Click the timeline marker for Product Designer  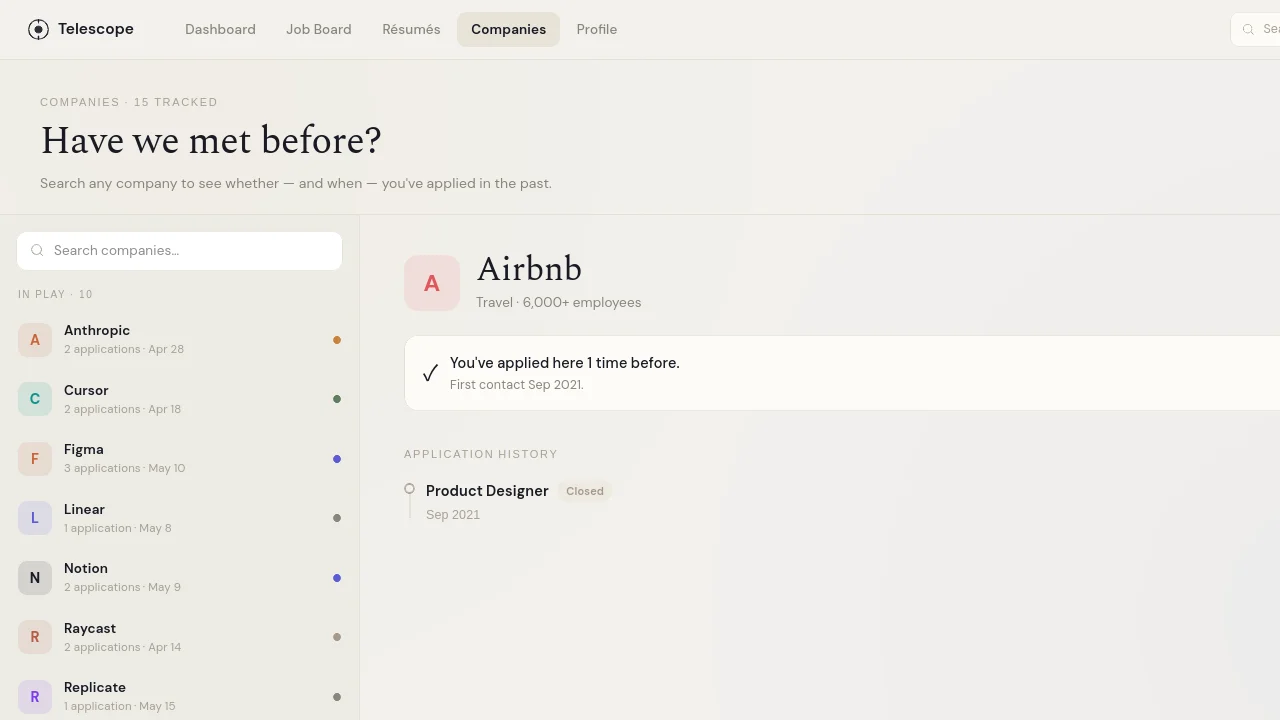pyautogui.click(x=409, y=489)
